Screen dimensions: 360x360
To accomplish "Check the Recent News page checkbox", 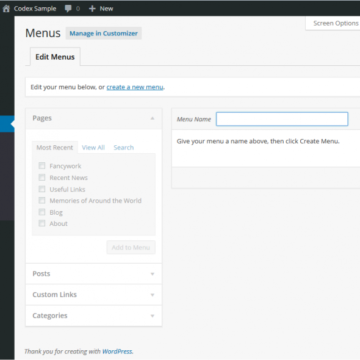I will [42, 177].
